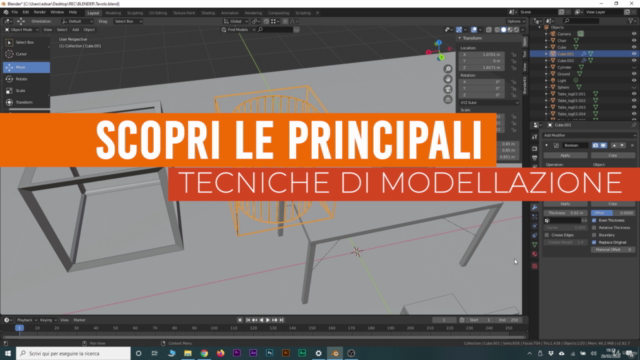Switch to the Modeling workspace tab
This screenshot has height=360, width=640.
(x=113, y=13)
